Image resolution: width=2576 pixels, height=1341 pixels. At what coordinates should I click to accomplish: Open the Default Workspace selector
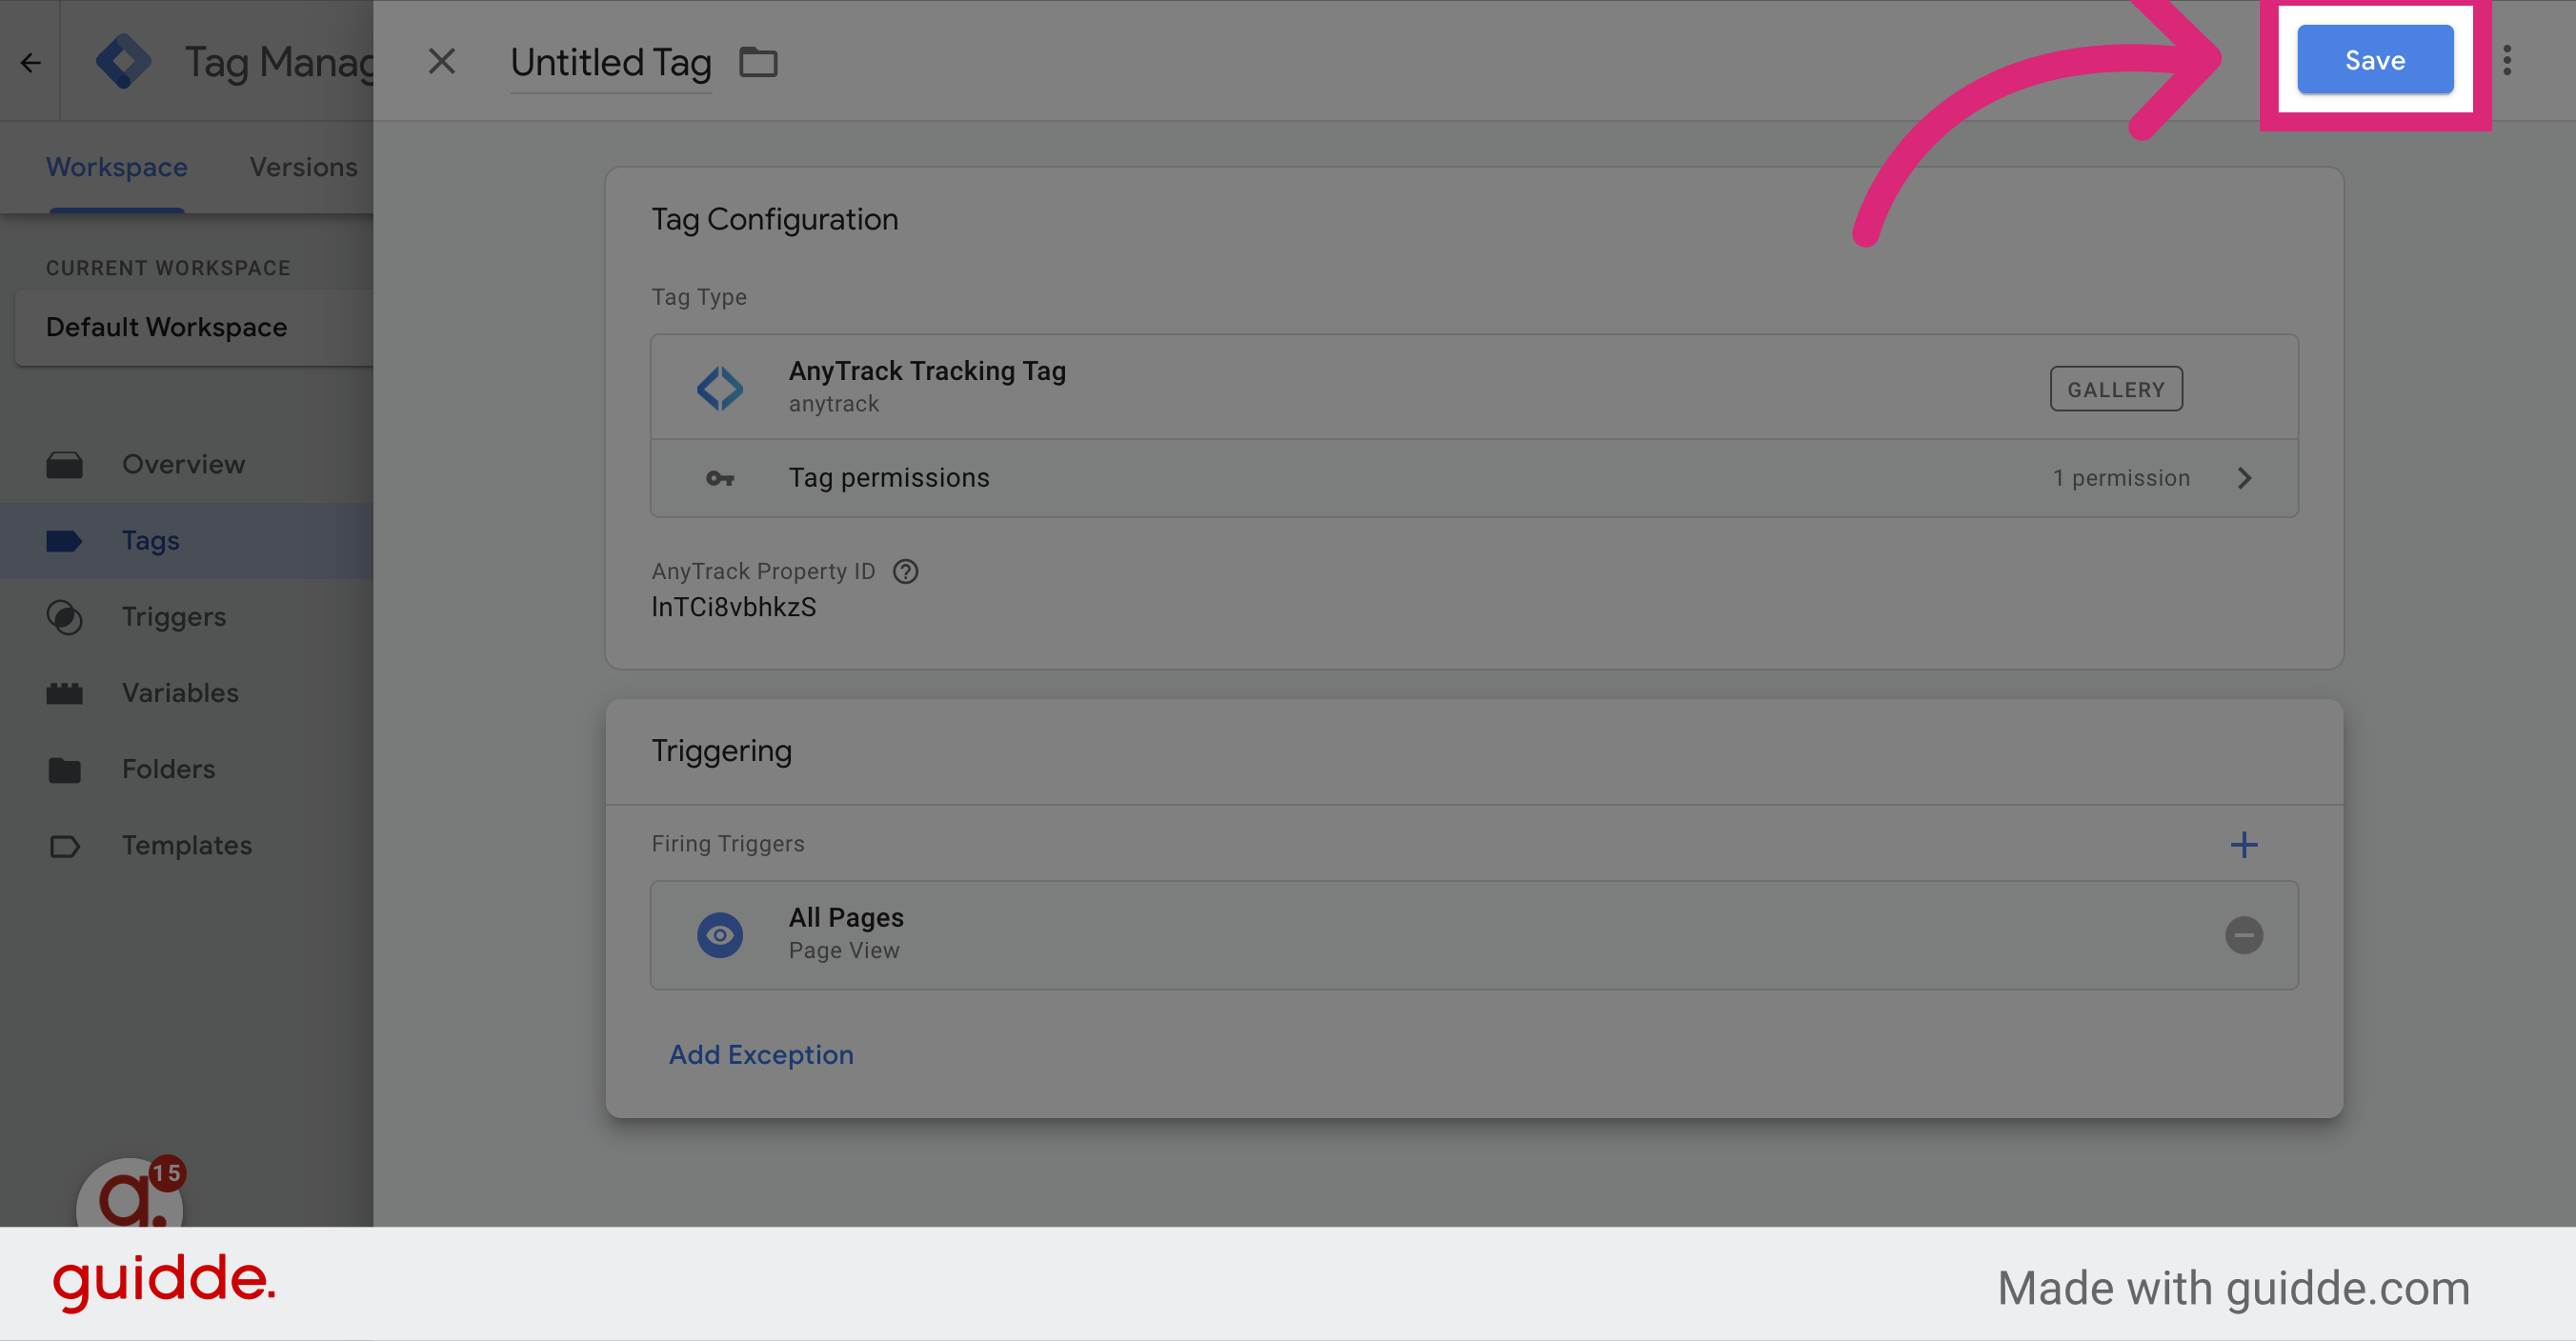point(195,327)
